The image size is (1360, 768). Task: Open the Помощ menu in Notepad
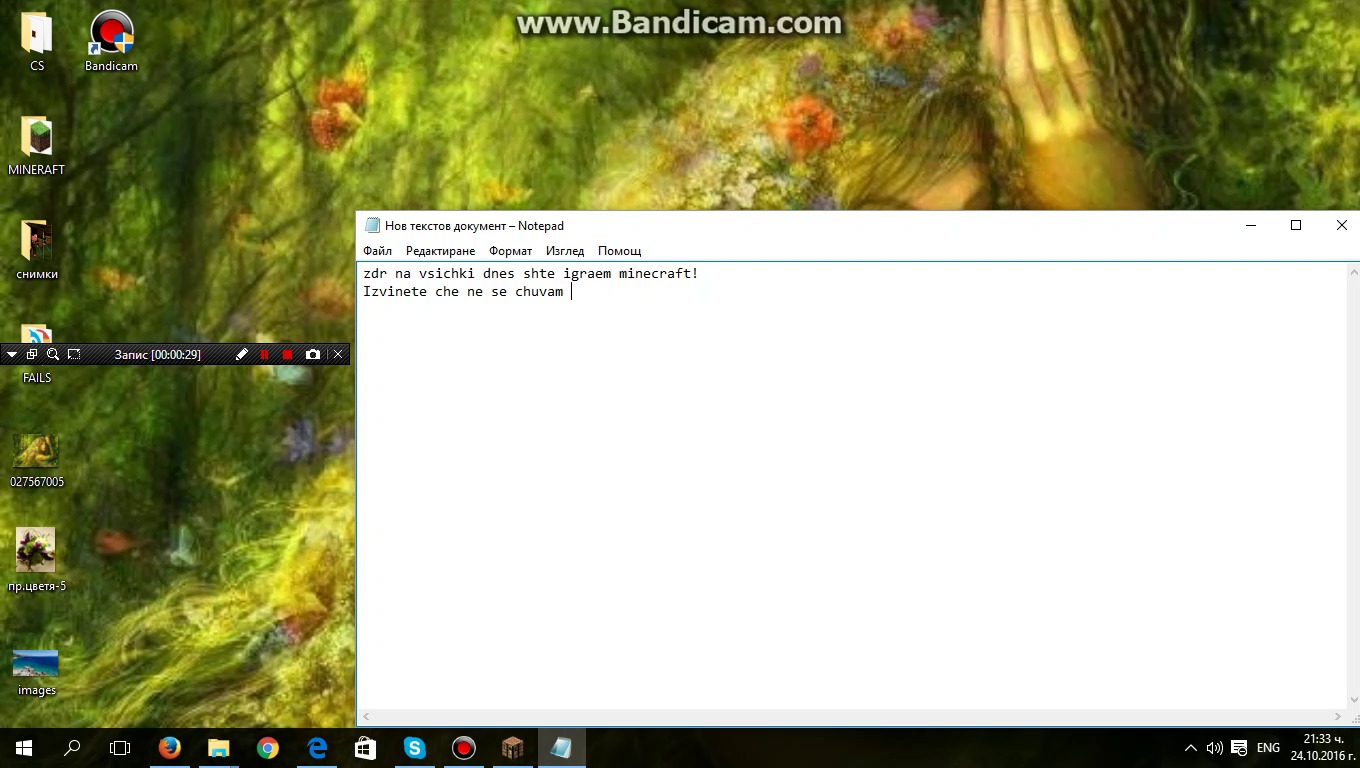(619, 251)
